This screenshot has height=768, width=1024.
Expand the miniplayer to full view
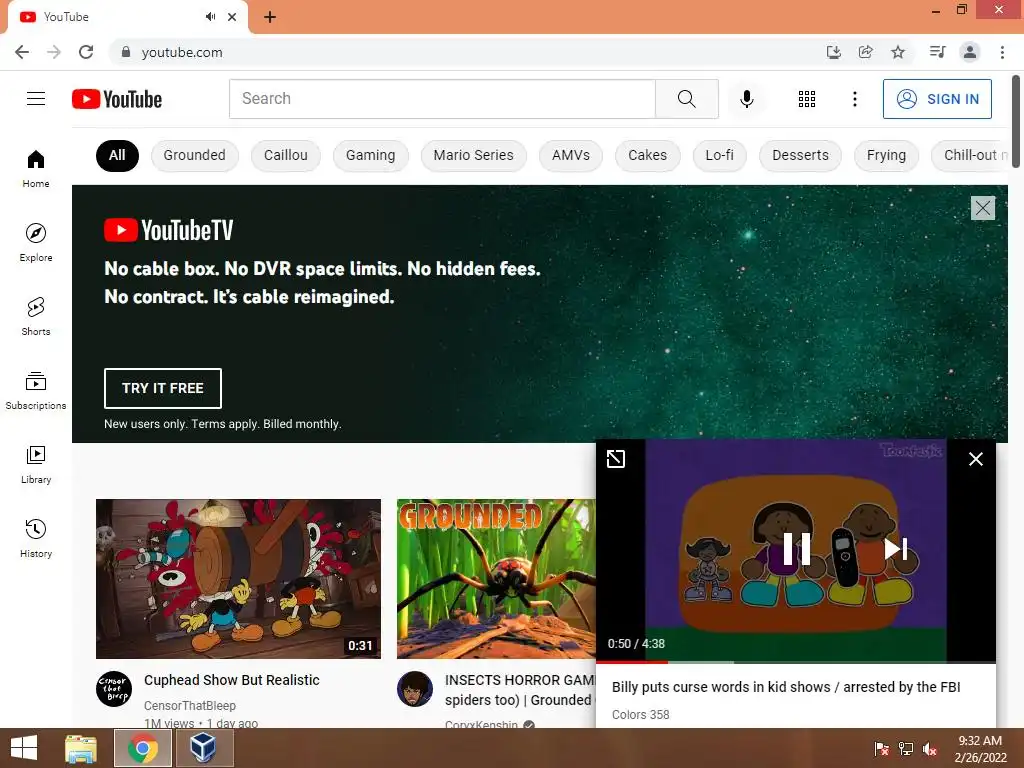[615, 458]
